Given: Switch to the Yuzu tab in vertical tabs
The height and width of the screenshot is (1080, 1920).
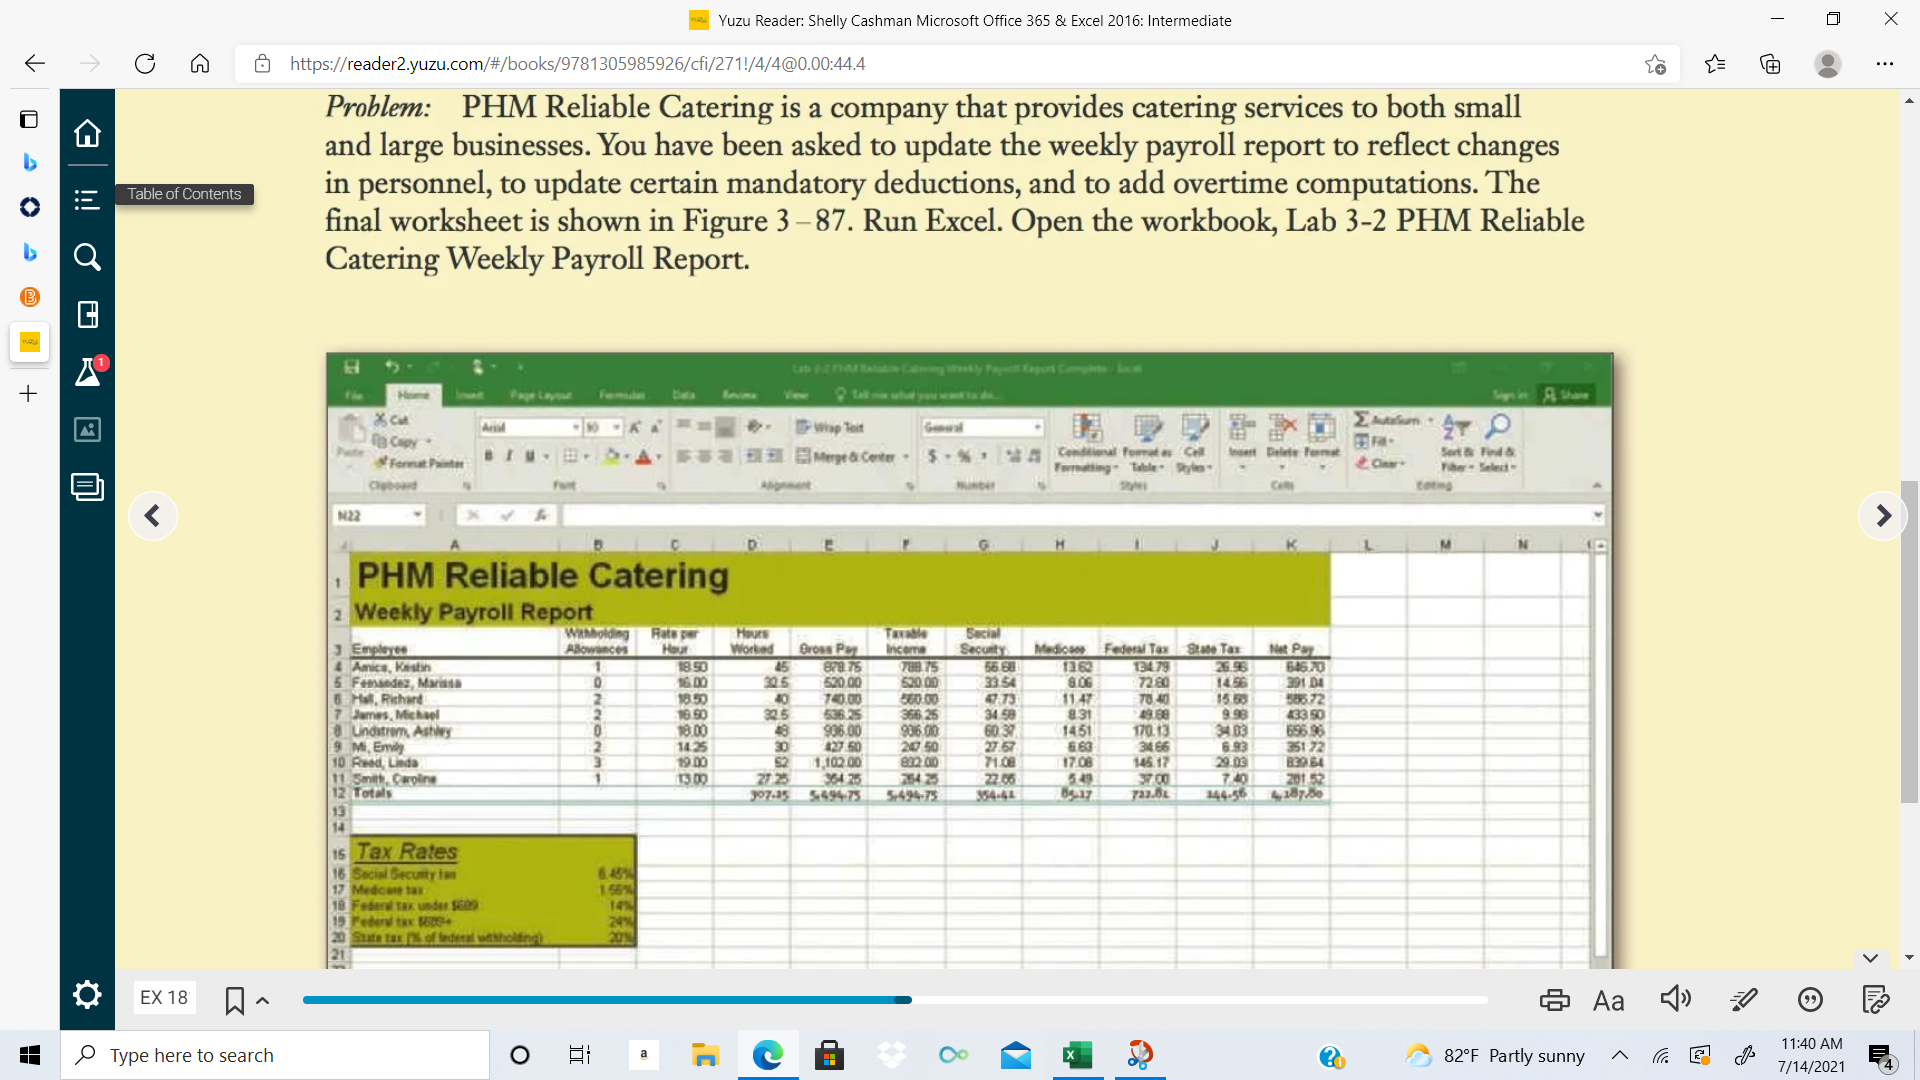Looking at the screenshot, I should 30,342.
